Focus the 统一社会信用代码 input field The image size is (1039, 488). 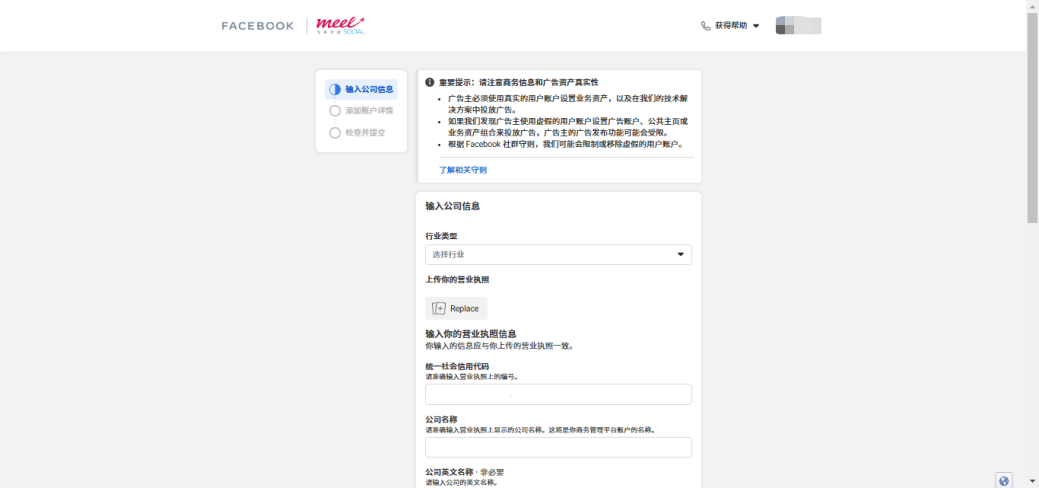[x=558, y=394]
